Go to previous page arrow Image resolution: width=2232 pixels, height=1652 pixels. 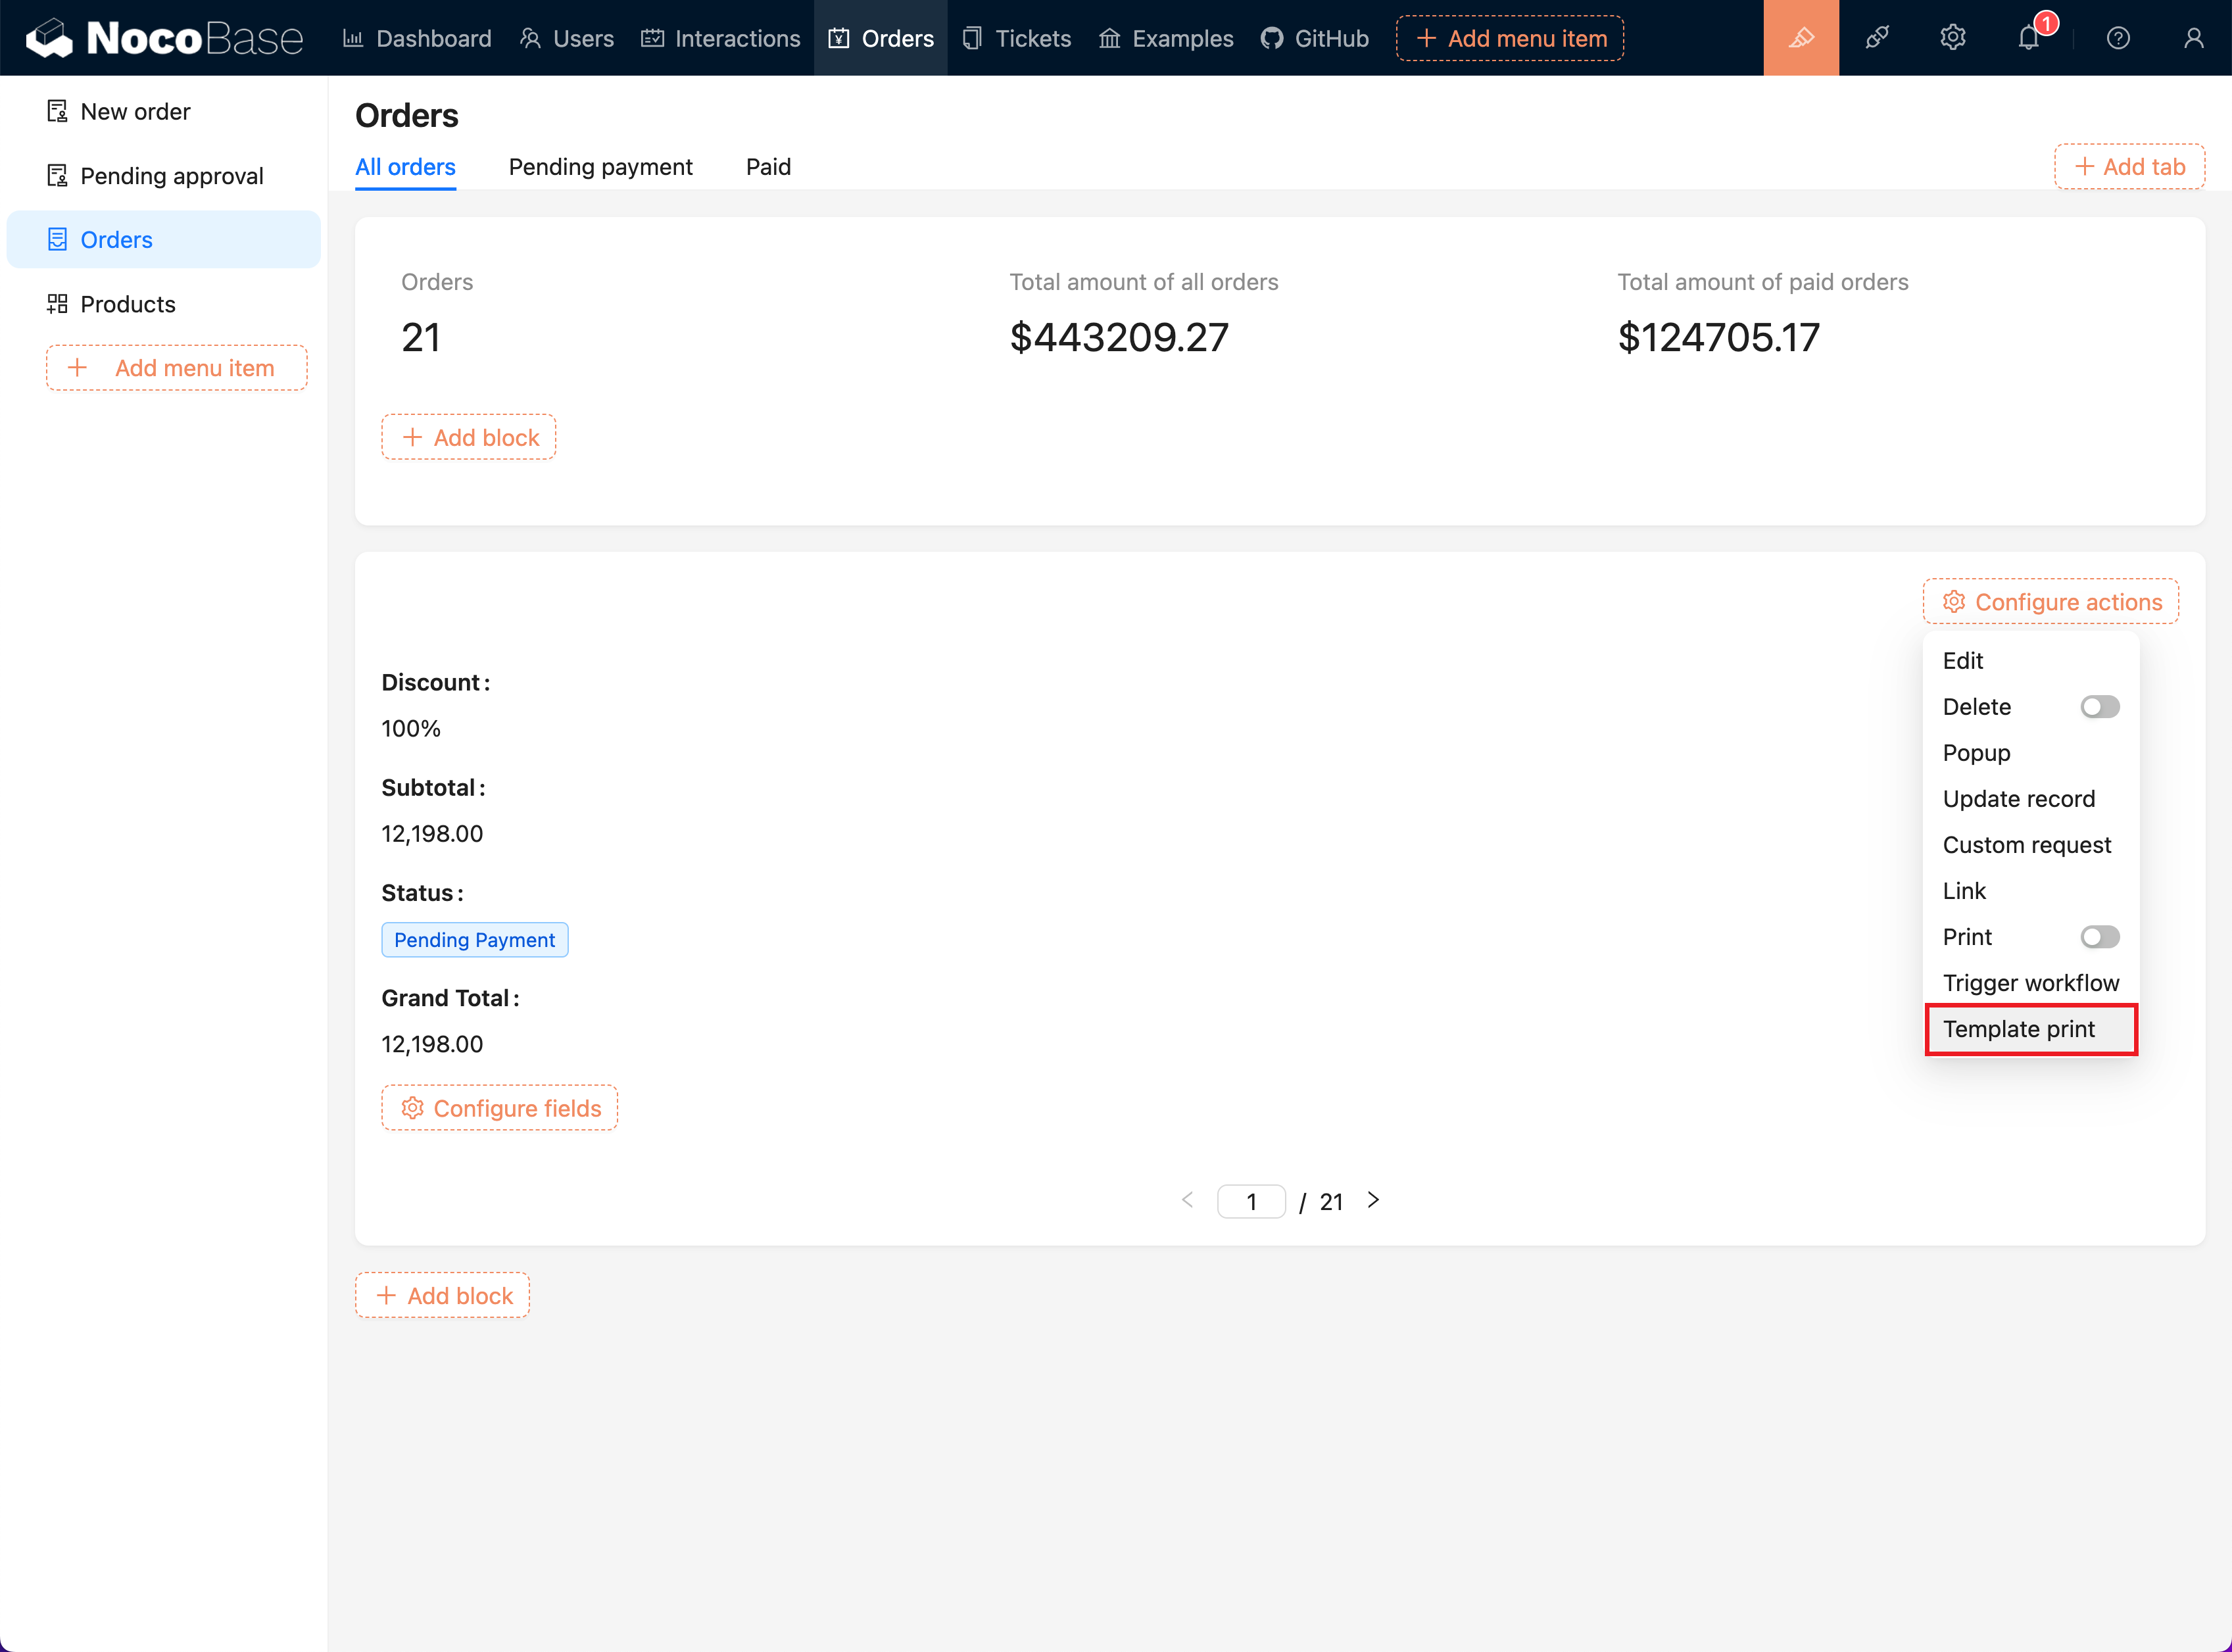(x=1188, y=1200)
